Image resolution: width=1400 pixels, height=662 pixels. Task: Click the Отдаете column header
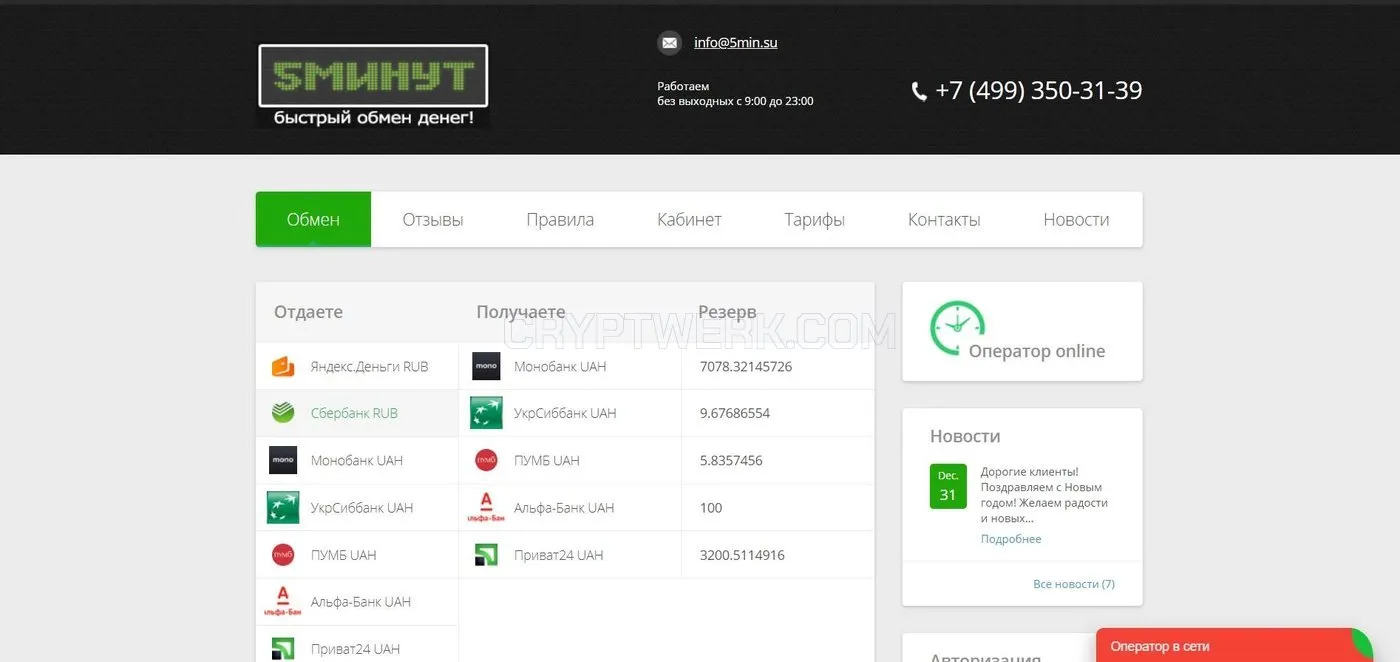tap(308, 312)
